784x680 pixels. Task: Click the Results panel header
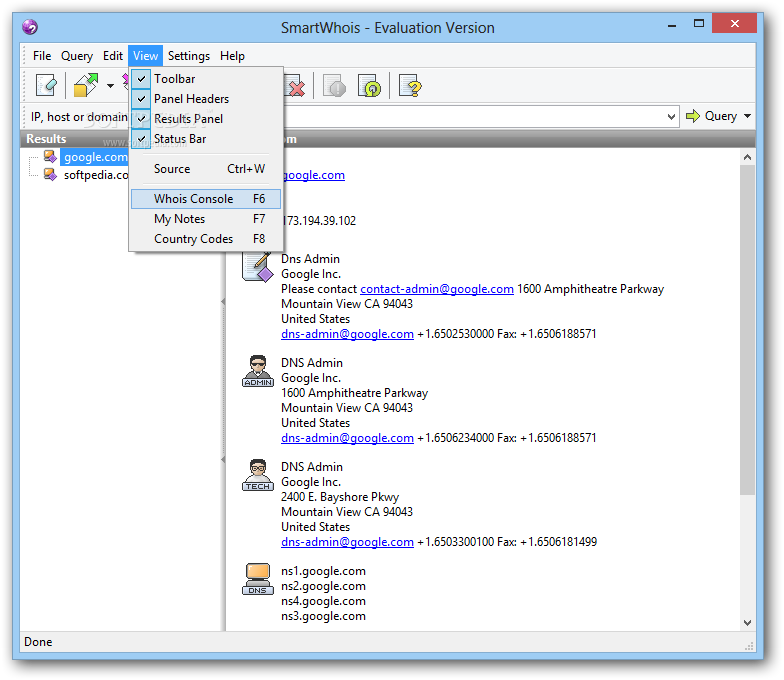pyautogui.click(x=74, y=138)
